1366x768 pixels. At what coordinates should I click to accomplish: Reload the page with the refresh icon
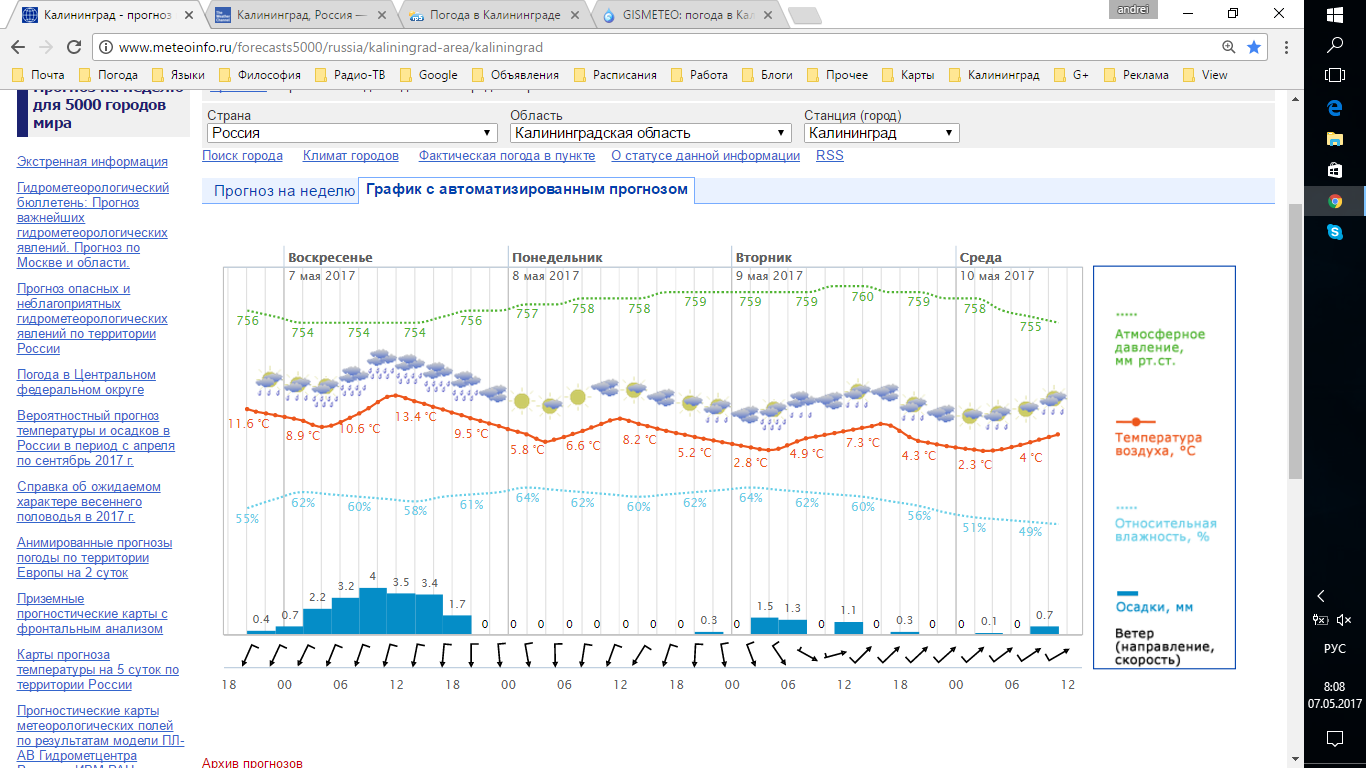73,47
